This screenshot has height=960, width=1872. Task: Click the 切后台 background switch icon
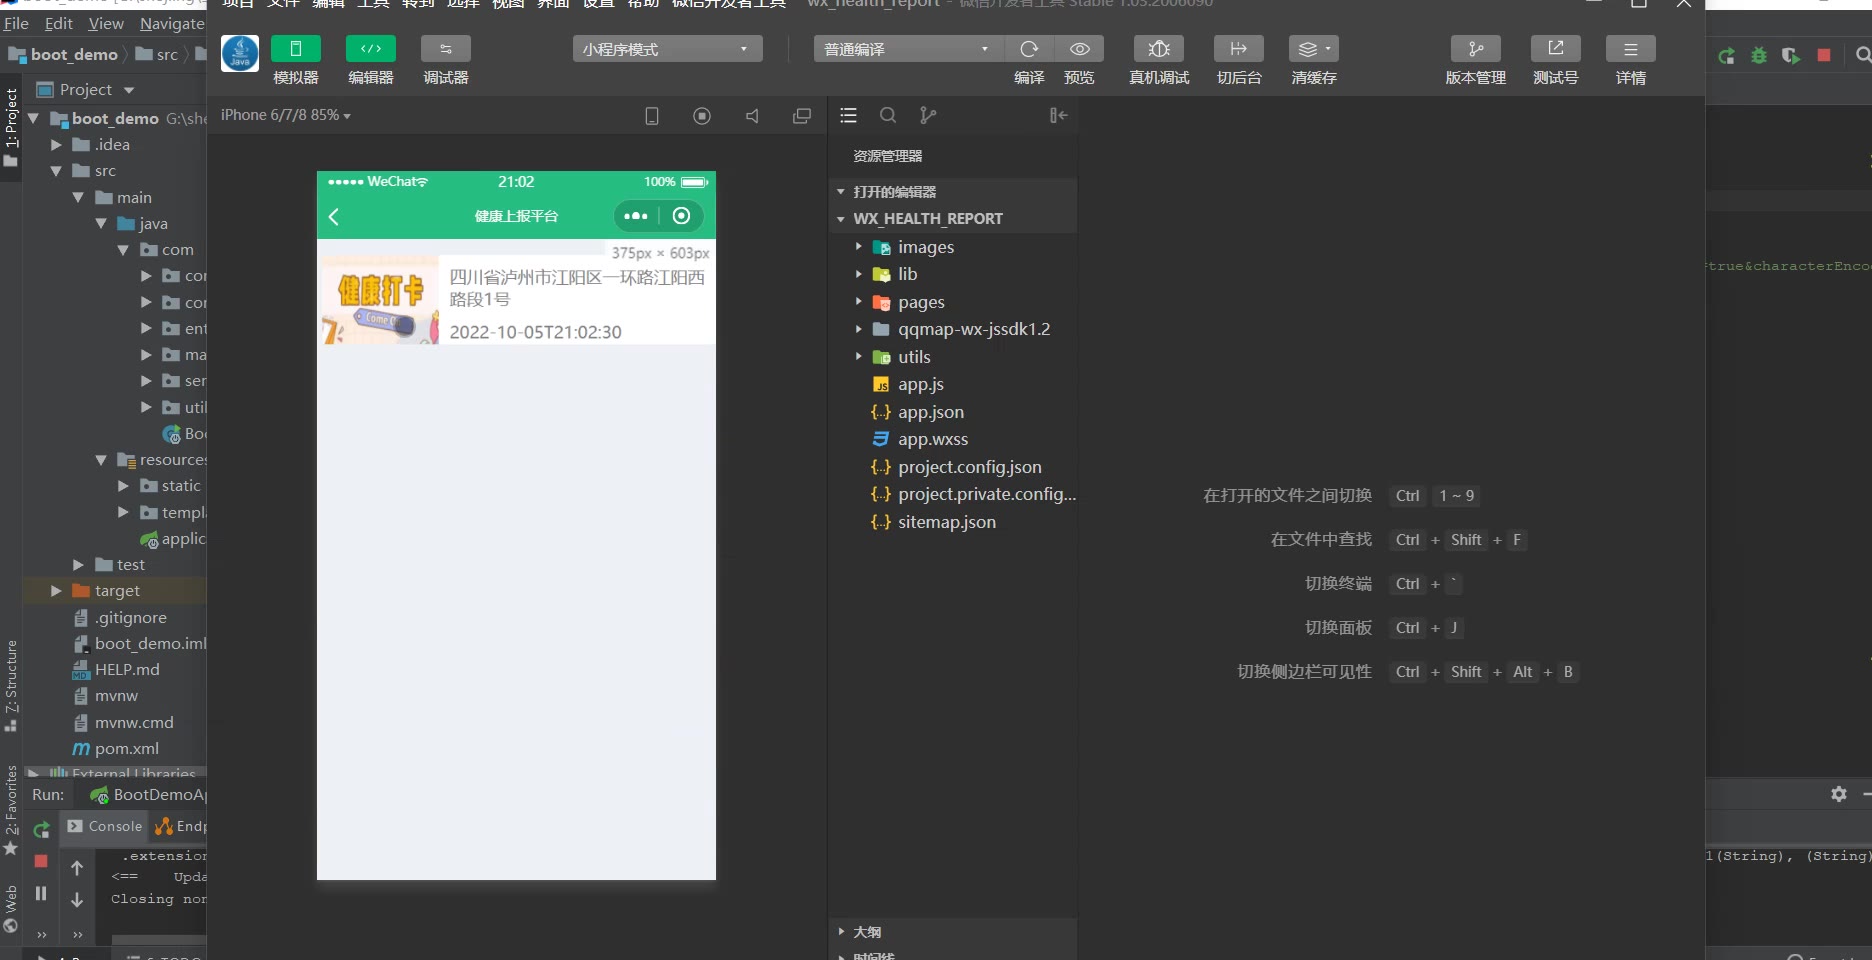point(1238,49)
